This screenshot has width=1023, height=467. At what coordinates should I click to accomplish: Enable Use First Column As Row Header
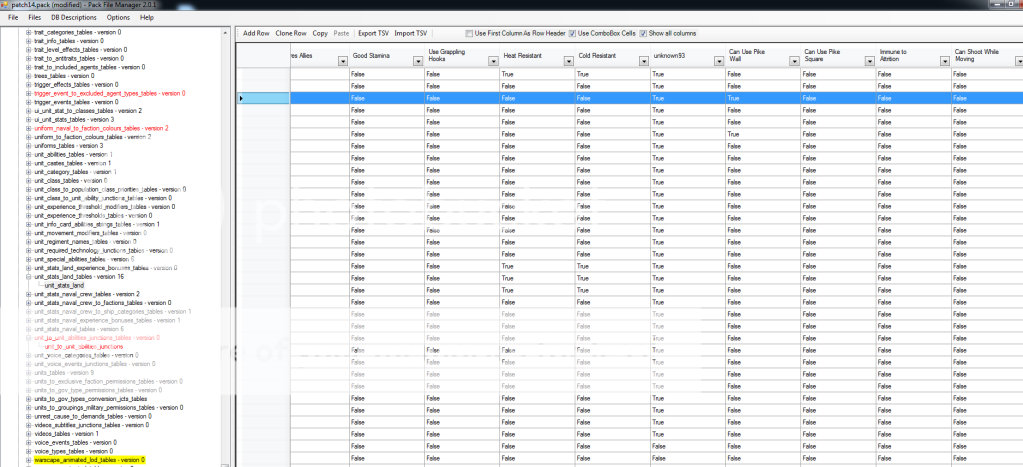coord(469,33)
